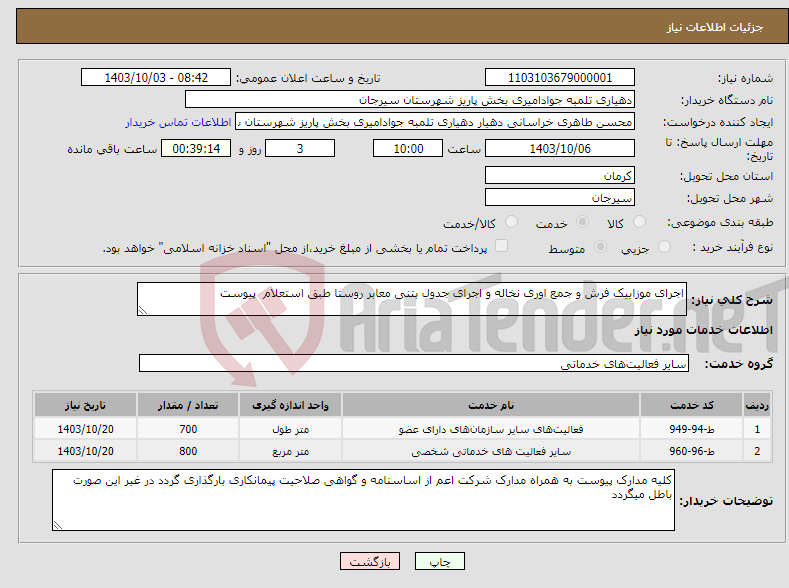Image resolution: width=789 pixels, height=588 pixels.
Task: Click service code ط-96-960 cell
Action: tap(692, 451)
